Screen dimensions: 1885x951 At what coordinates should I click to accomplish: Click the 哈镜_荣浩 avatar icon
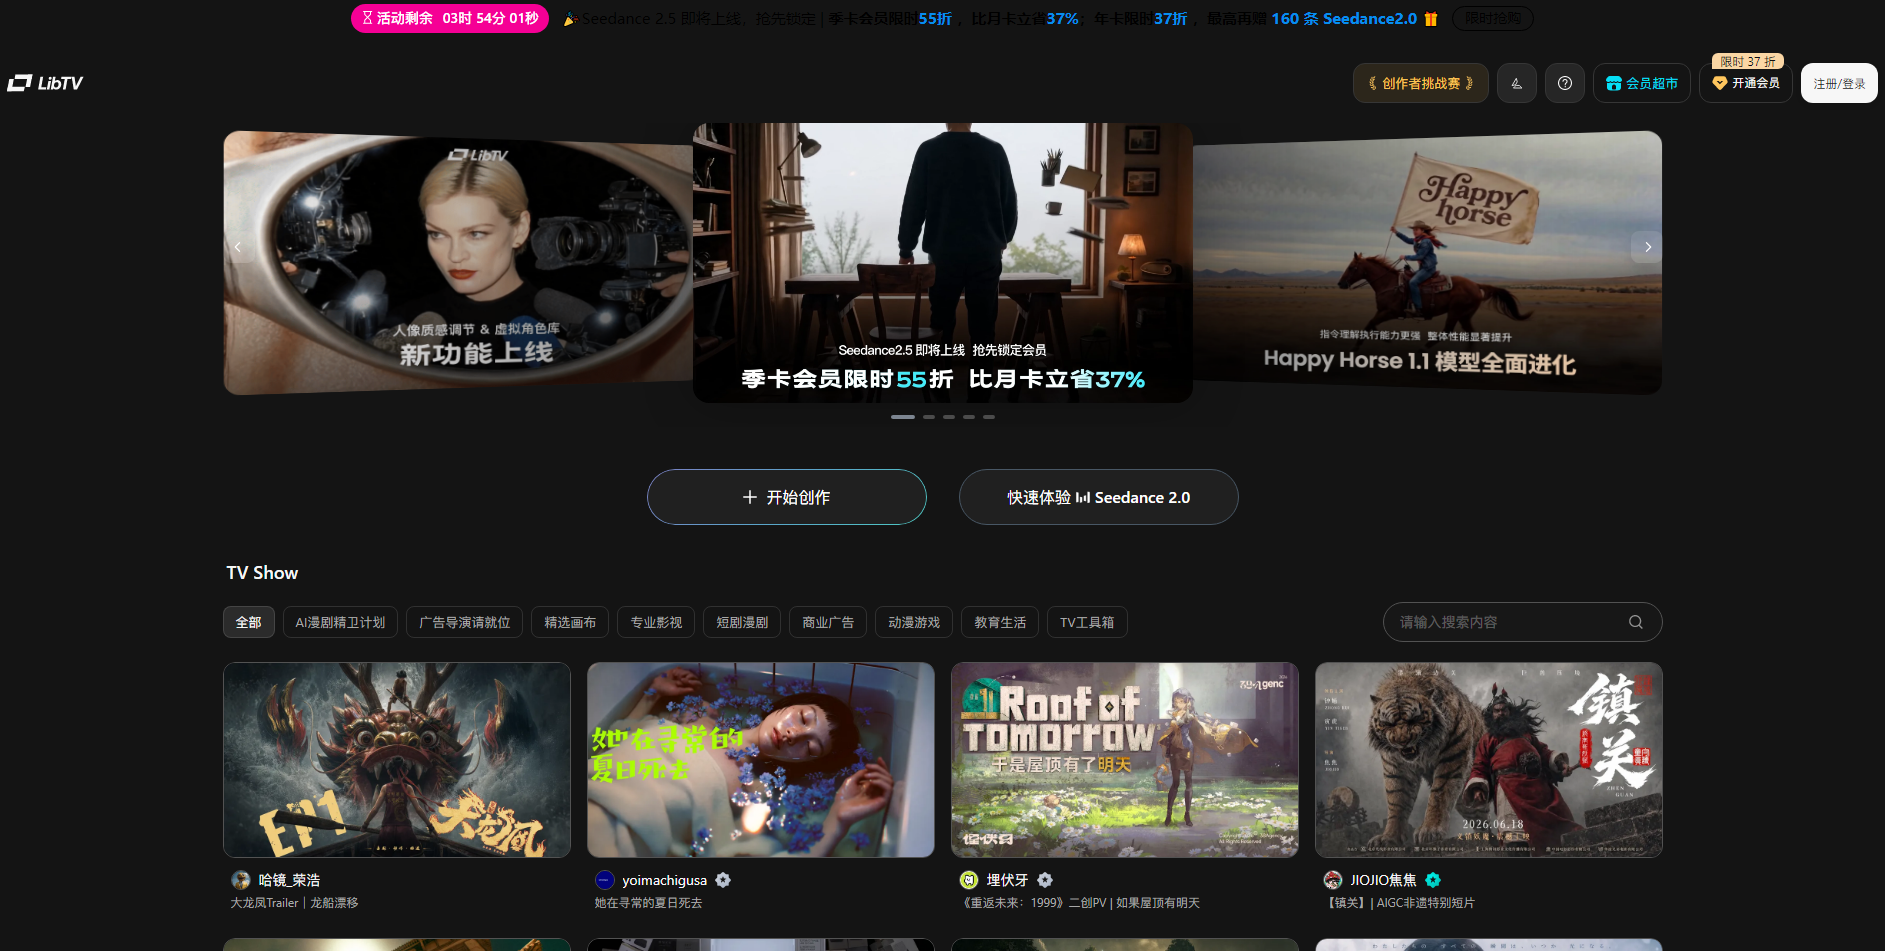coord(240,880)
